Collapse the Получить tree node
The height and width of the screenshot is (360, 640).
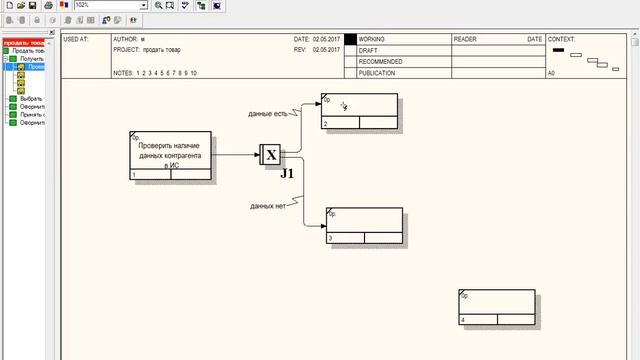tap(6, 59)
